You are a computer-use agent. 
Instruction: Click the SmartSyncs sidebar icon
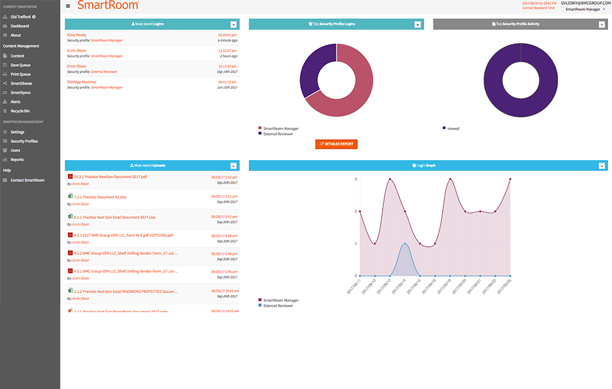point(5,92)
